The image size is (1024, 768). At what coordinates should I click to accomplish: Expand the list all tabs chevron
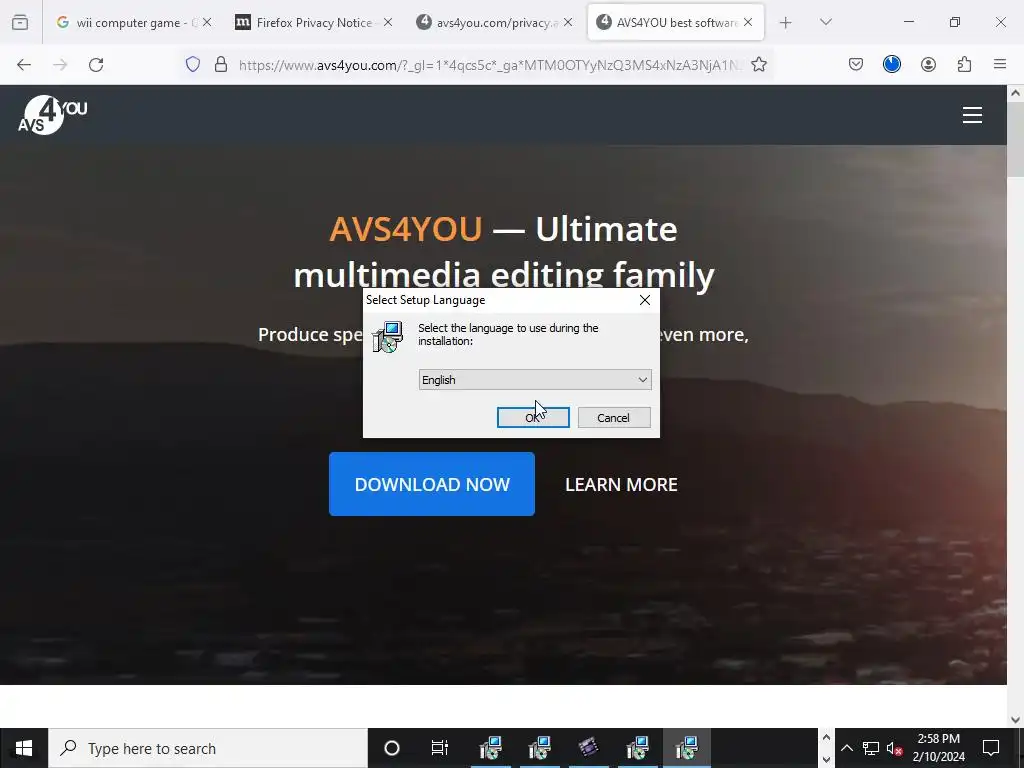coord(825,22)
